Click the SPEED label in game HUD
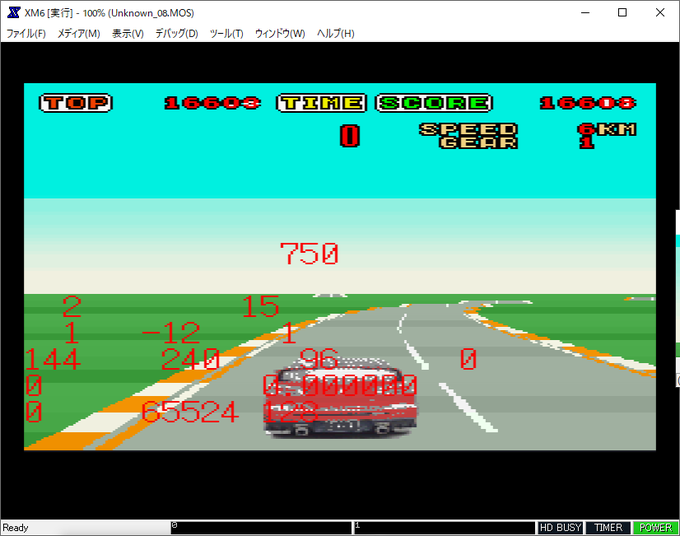680x536 pixels. pyautogui.click(x=468, y=129)
